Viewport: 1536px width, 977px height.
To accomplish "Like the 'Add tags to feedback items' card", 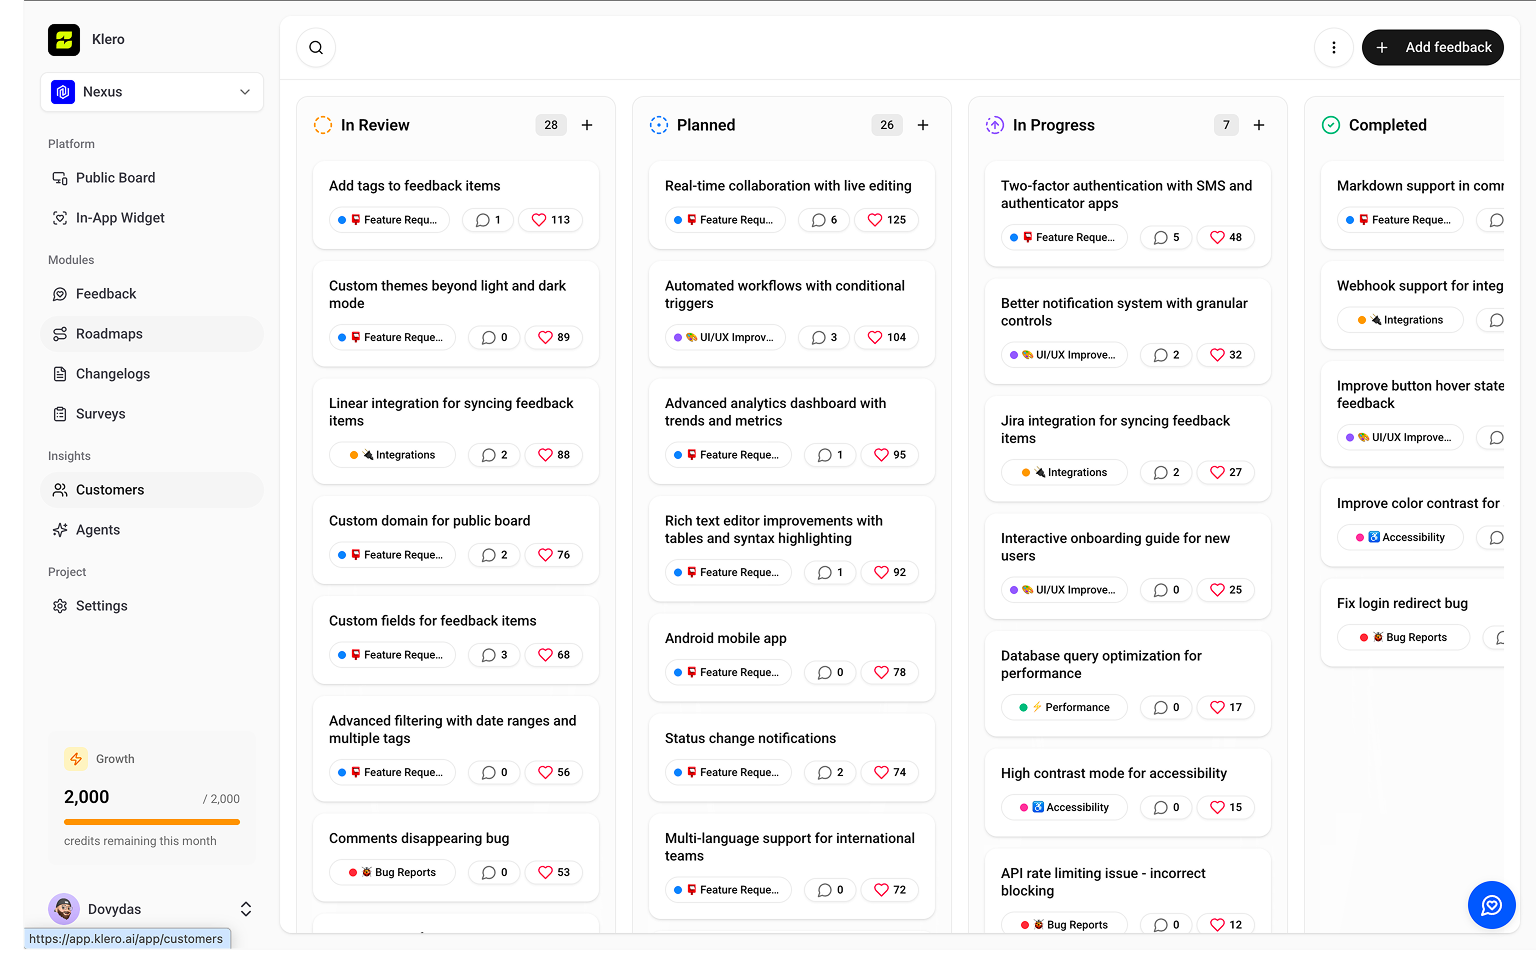I will (x=551, y=220).
